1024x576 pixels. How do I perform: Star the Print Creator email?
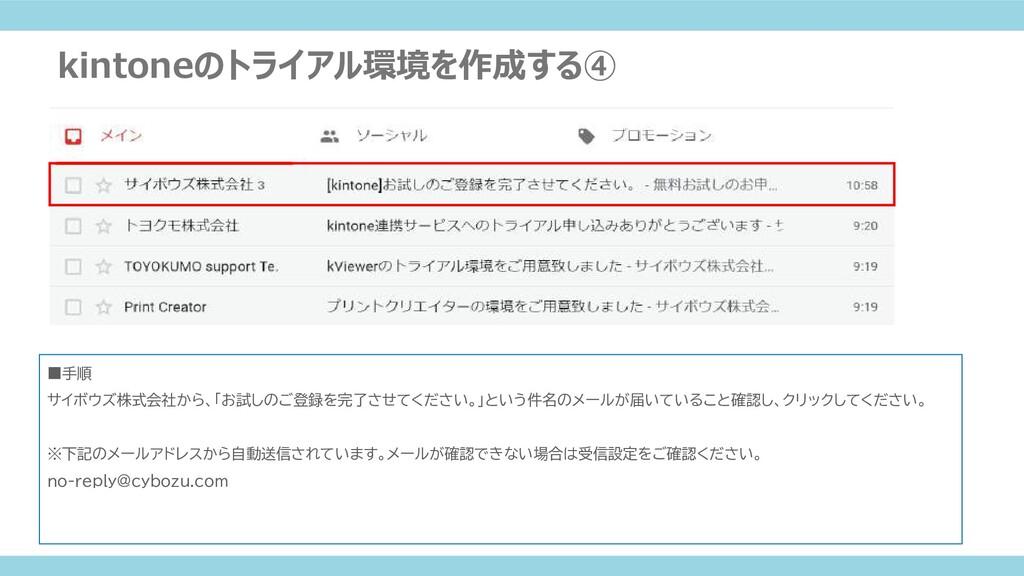click(x=103, y=307)
